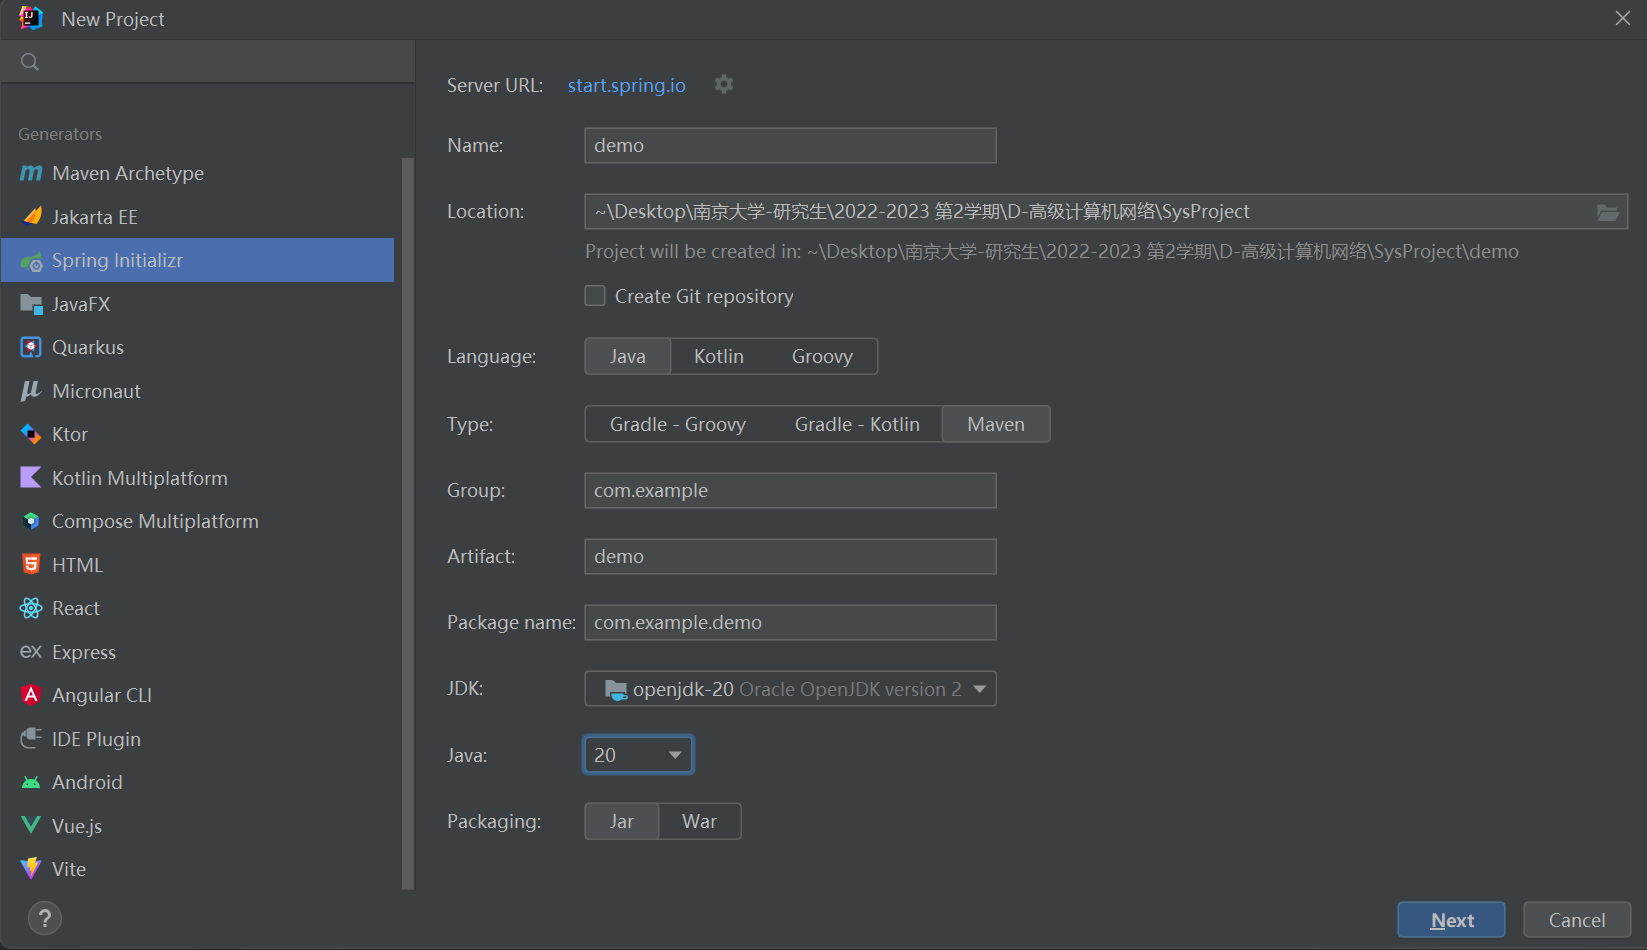Select Jar packaging

[622, 821]
